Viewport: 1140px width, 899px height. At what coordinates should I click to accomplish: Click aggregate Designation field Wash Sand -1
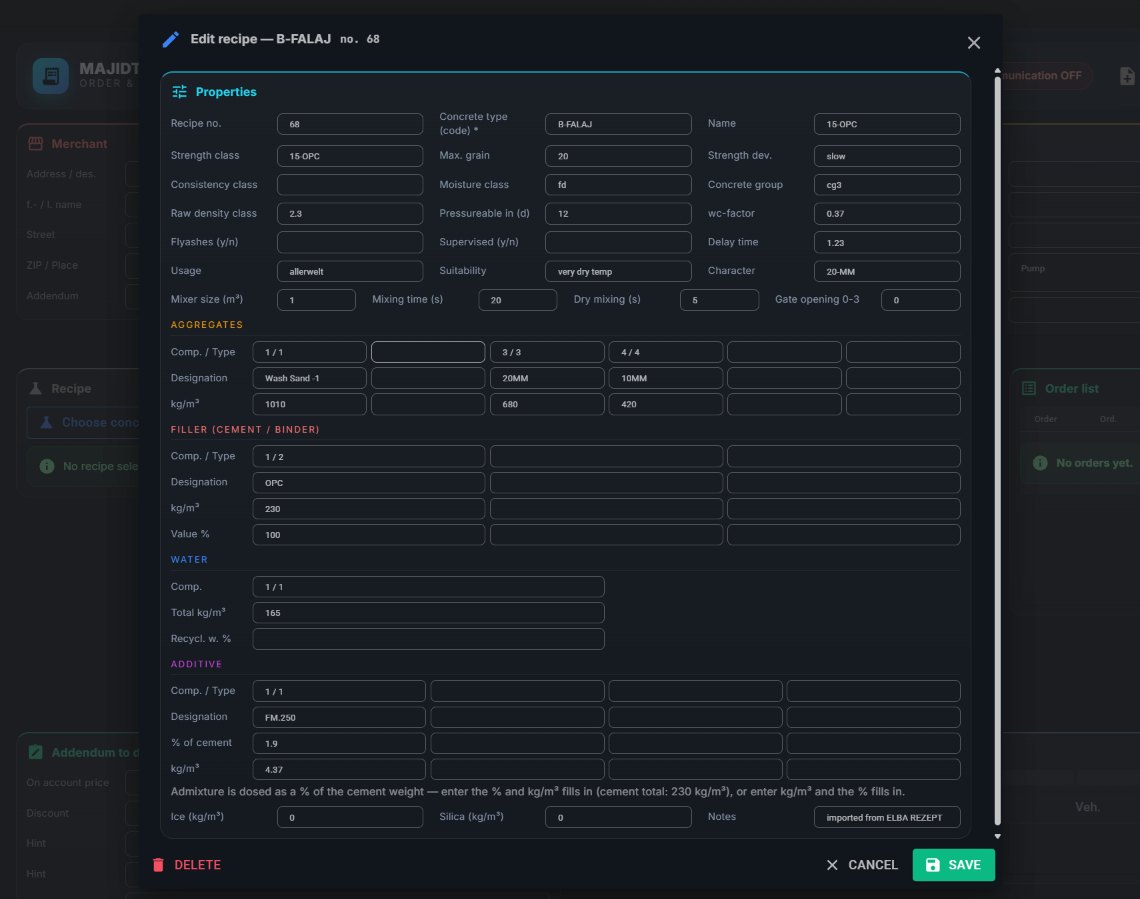[309, 378]
